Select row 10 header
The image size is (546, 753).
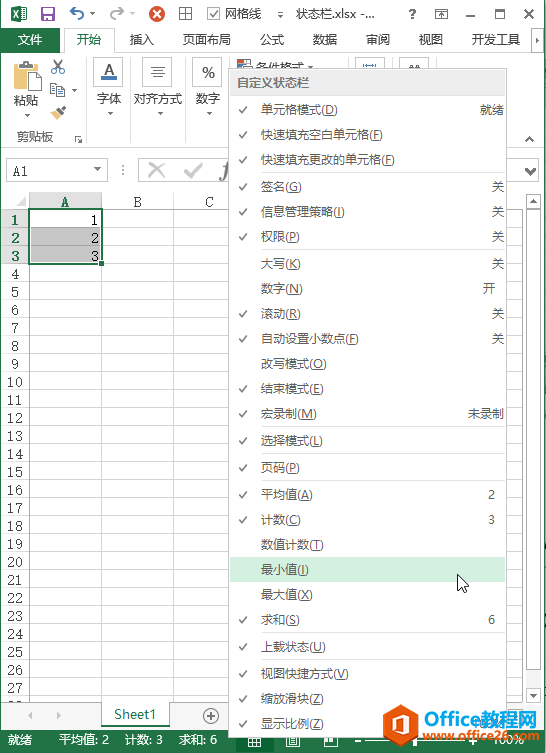[14, 382]
